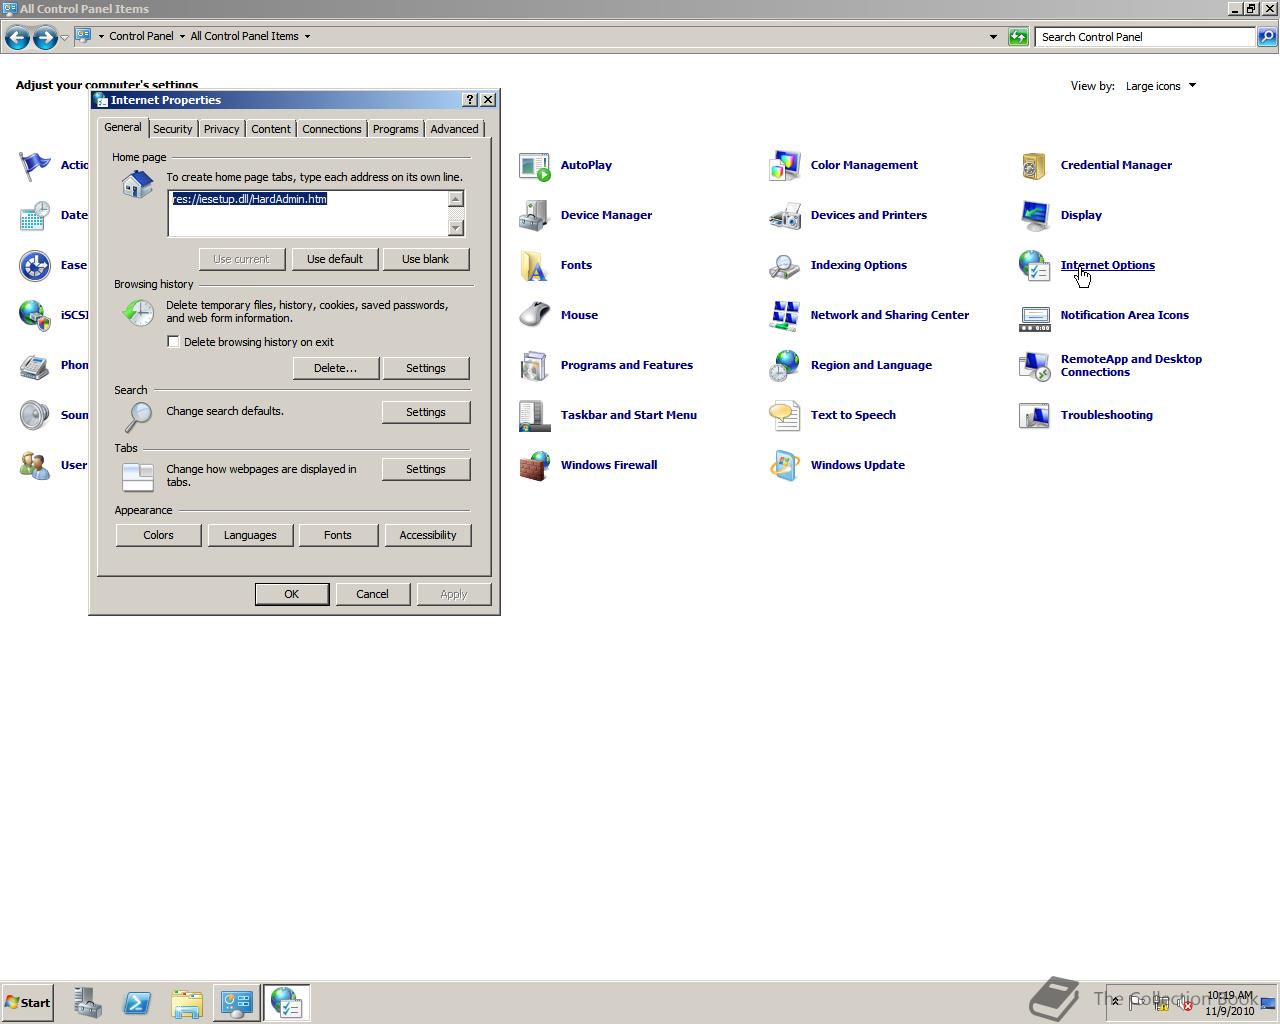
Task: Click the Languages button
Action: coord(250,535)
